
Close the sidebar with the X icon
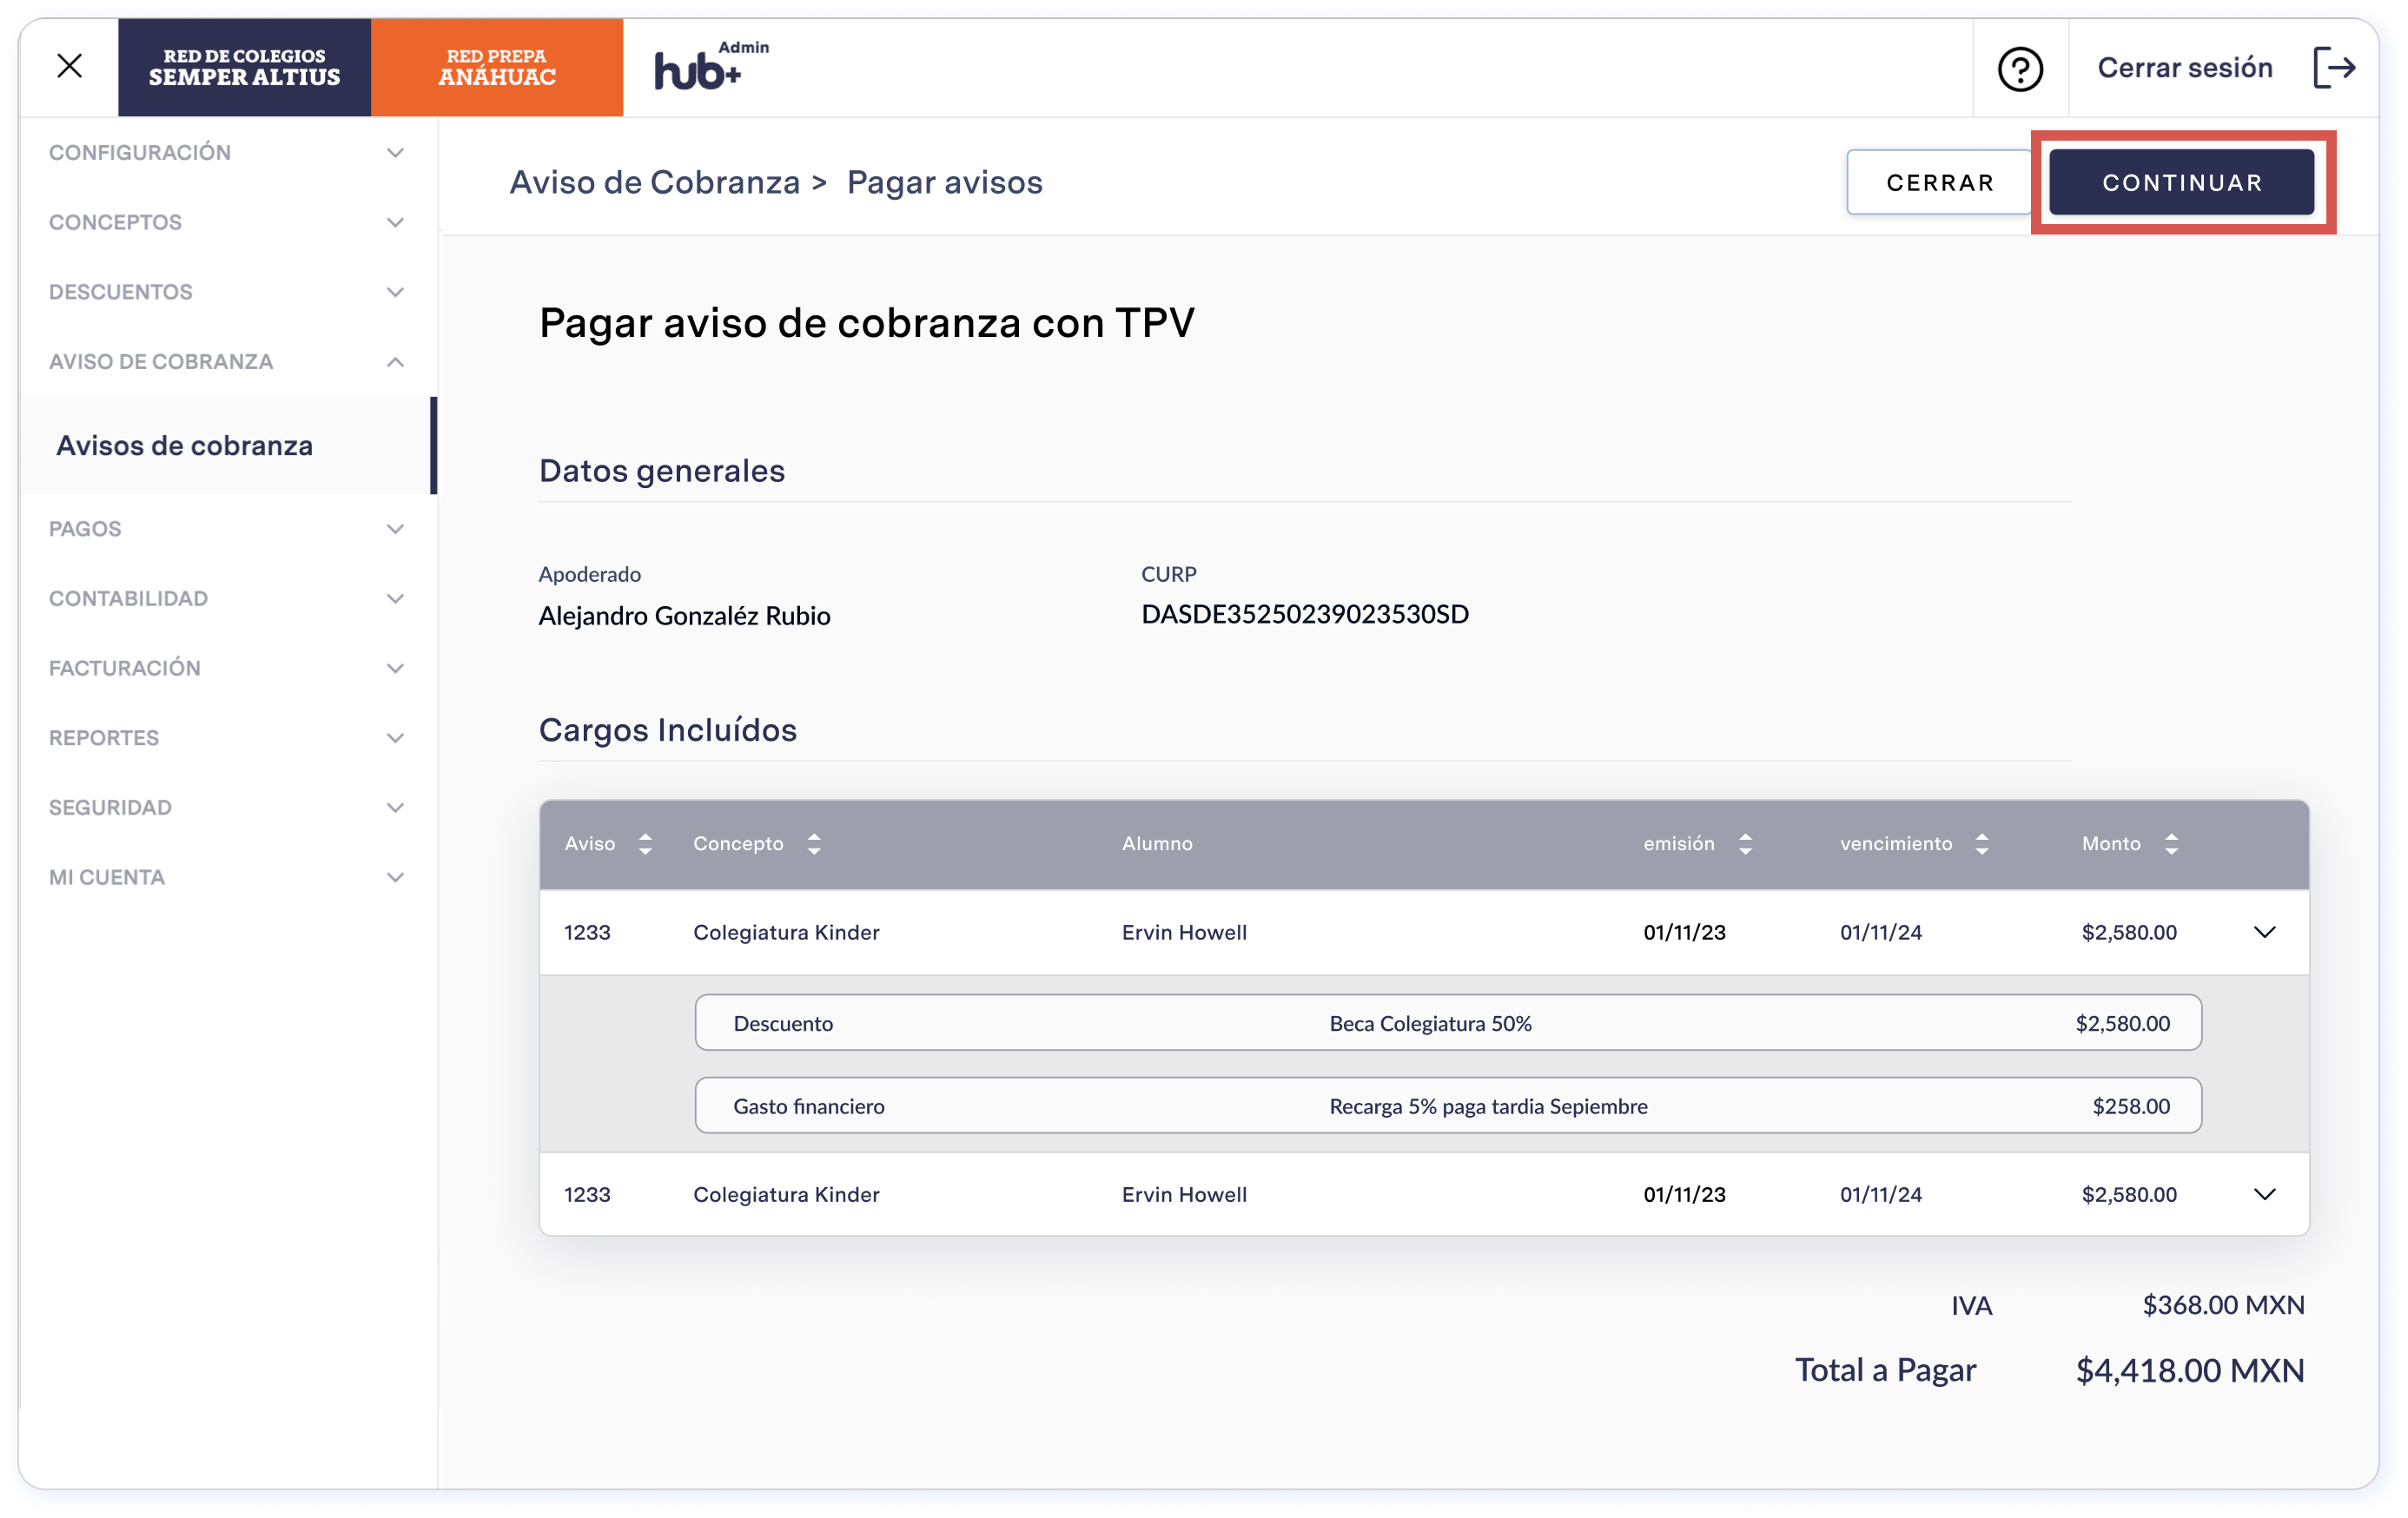point(69,66)
